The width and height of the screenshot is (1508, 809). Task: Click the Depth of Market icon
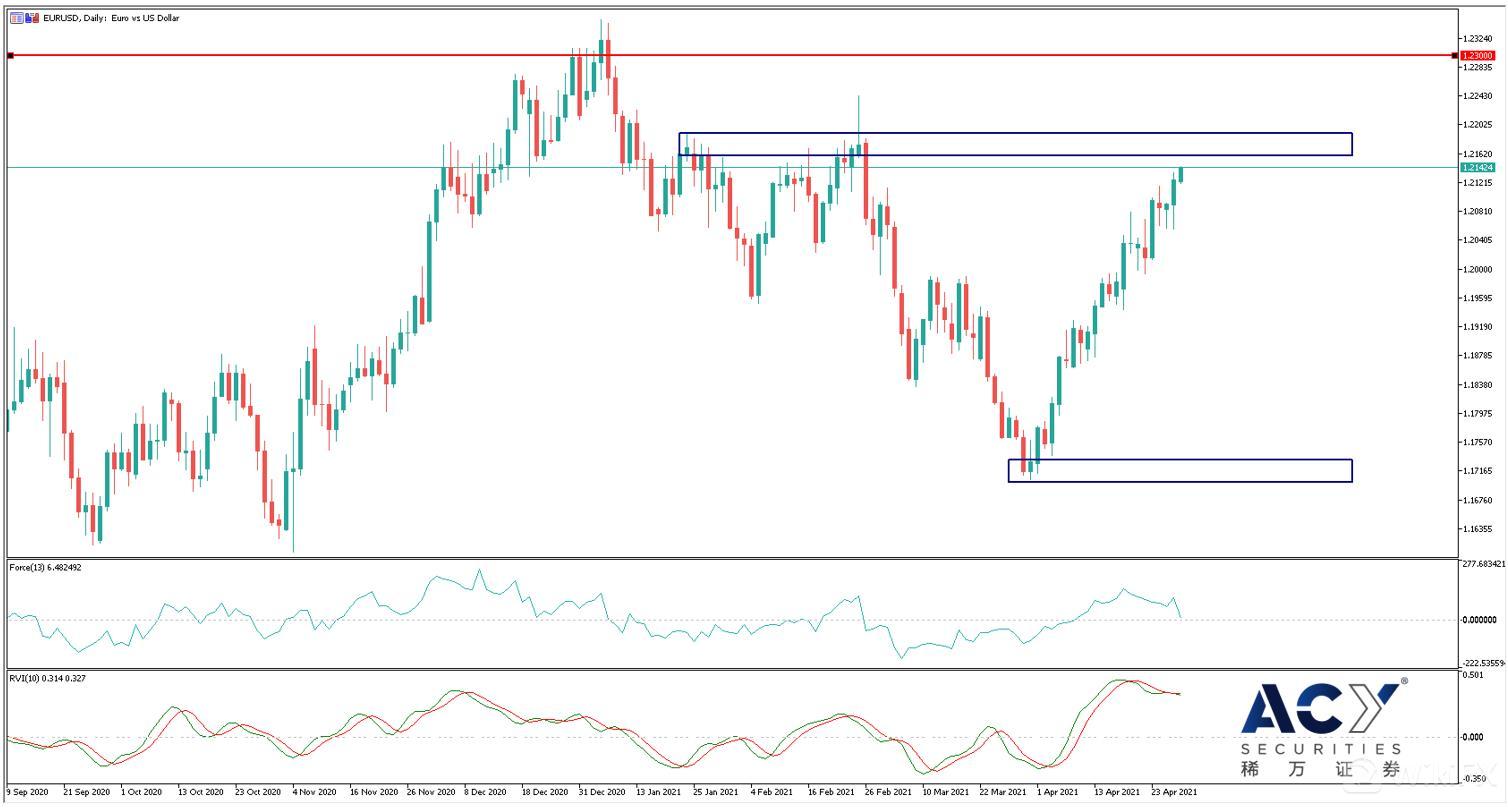[x=33, y=18]
